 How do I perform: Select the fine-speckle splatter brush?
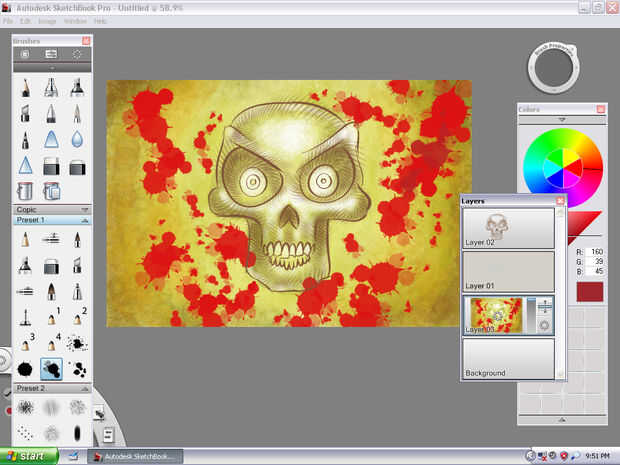77,343
